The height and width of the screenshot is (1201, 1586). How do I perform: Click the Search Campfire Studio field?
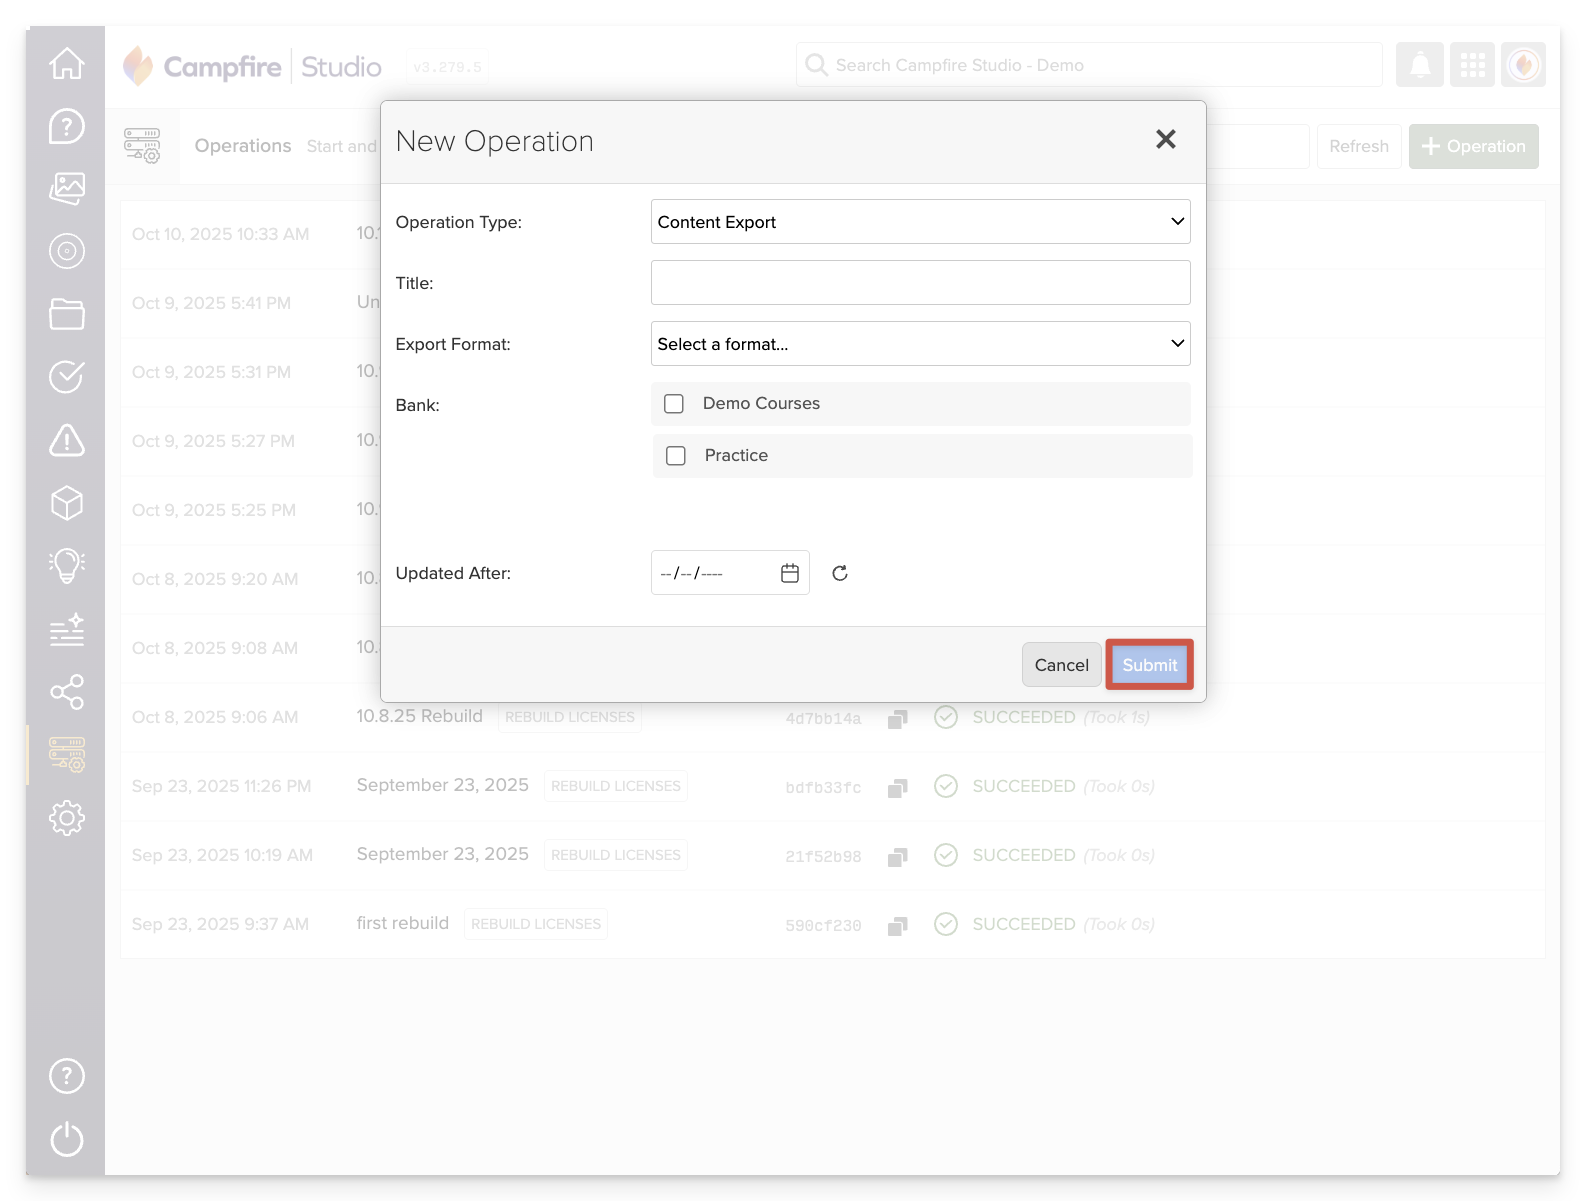[x=1090, y=65]
